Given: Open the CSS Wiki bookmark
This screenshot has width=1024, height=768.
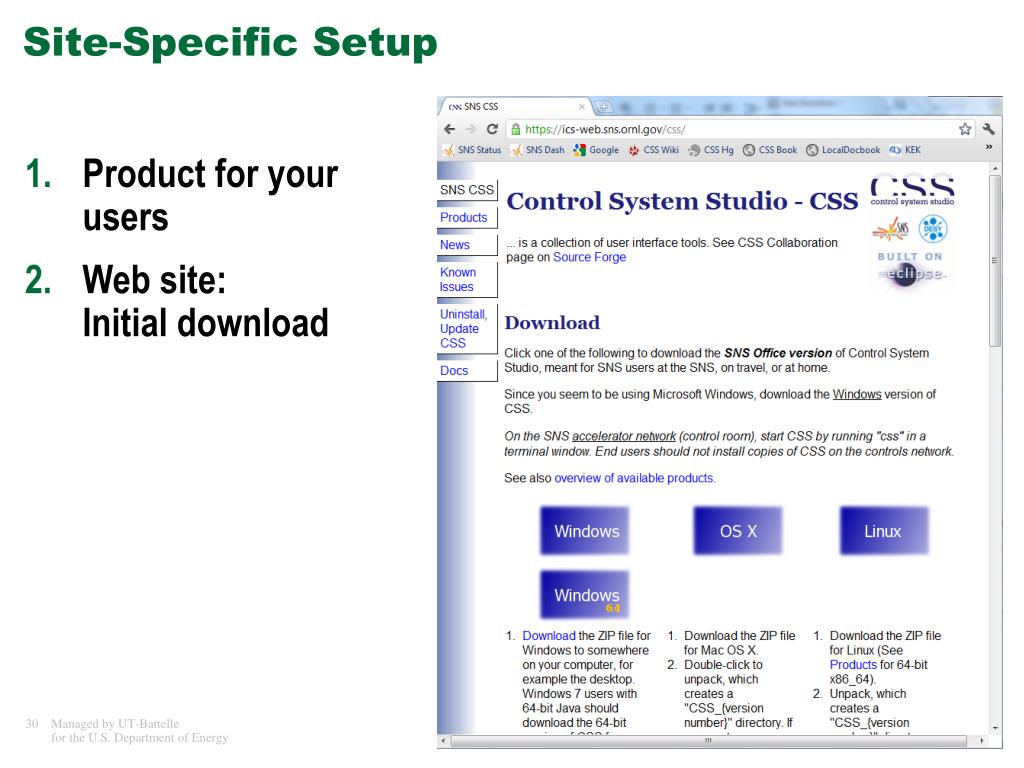Looking at the screenshot, I should coord(654,150).
